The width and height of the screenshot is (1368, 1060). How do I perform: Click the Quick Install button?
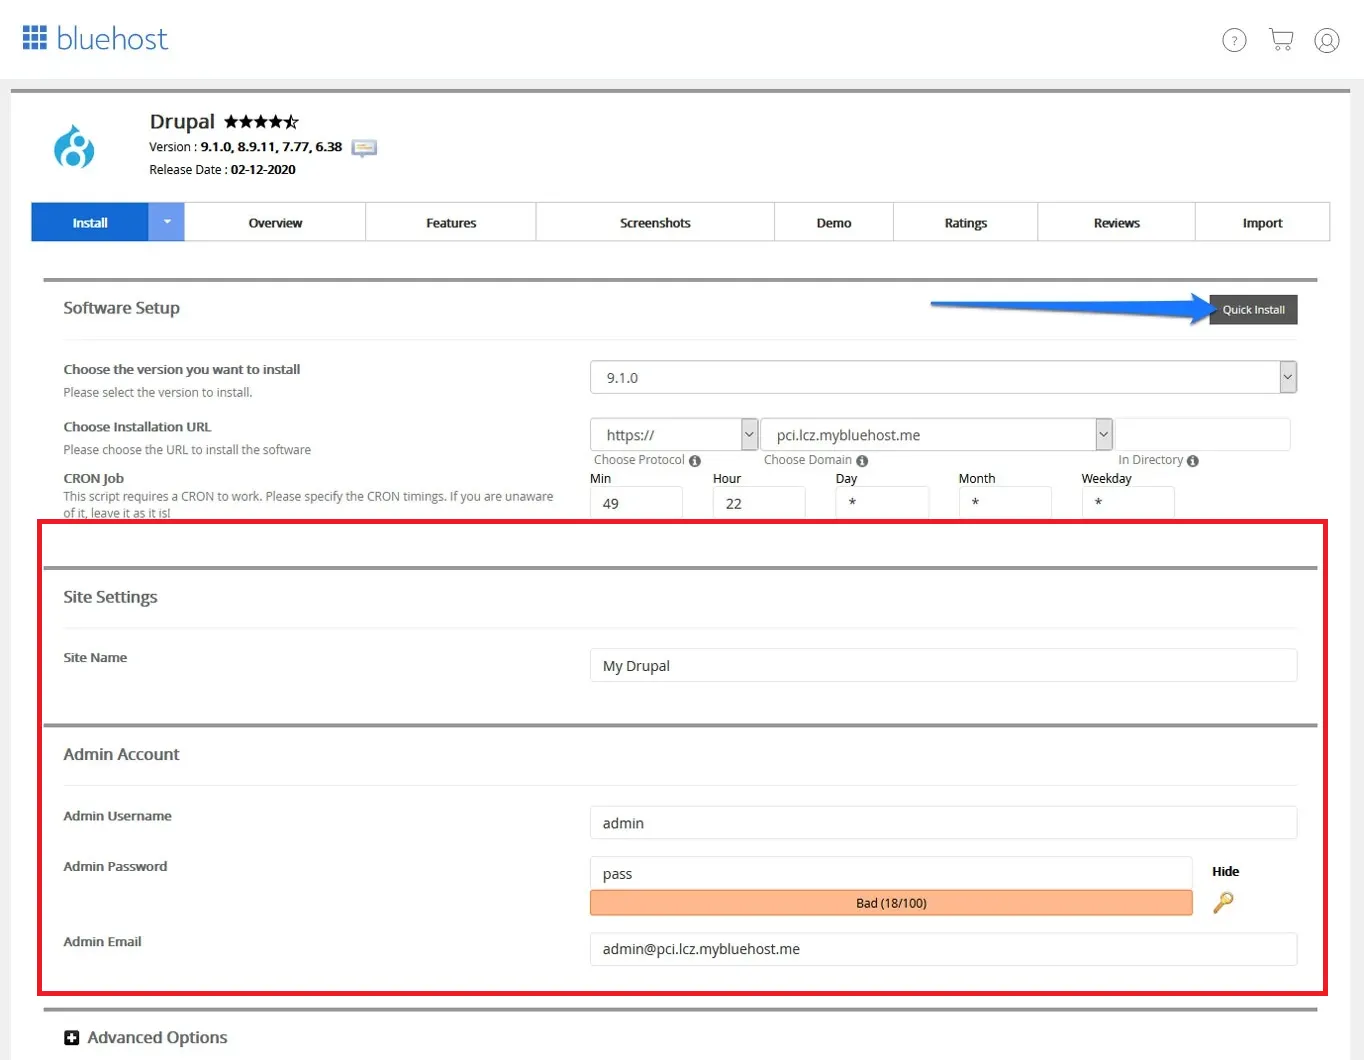coord(1253,309)
